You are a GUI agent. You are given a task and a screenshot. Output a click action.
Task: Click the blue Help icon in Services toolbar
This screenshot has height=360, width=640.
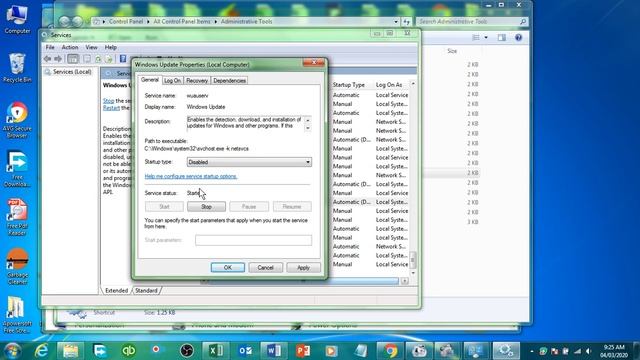coord(122,59)
